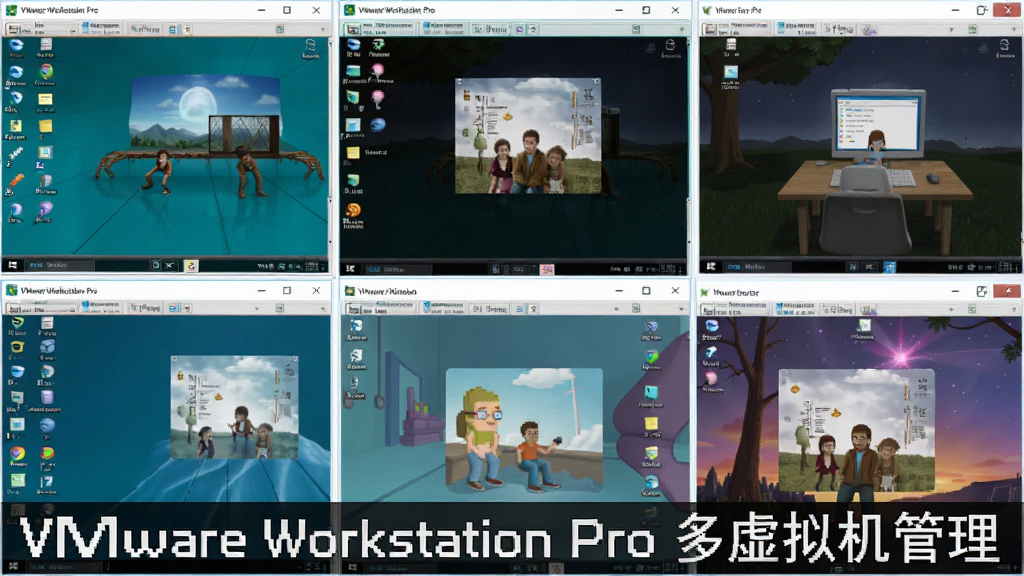Screen dimensions: 1024x576
Task: Select family photo window in bottom-right VM
Action: pos(856,430)
